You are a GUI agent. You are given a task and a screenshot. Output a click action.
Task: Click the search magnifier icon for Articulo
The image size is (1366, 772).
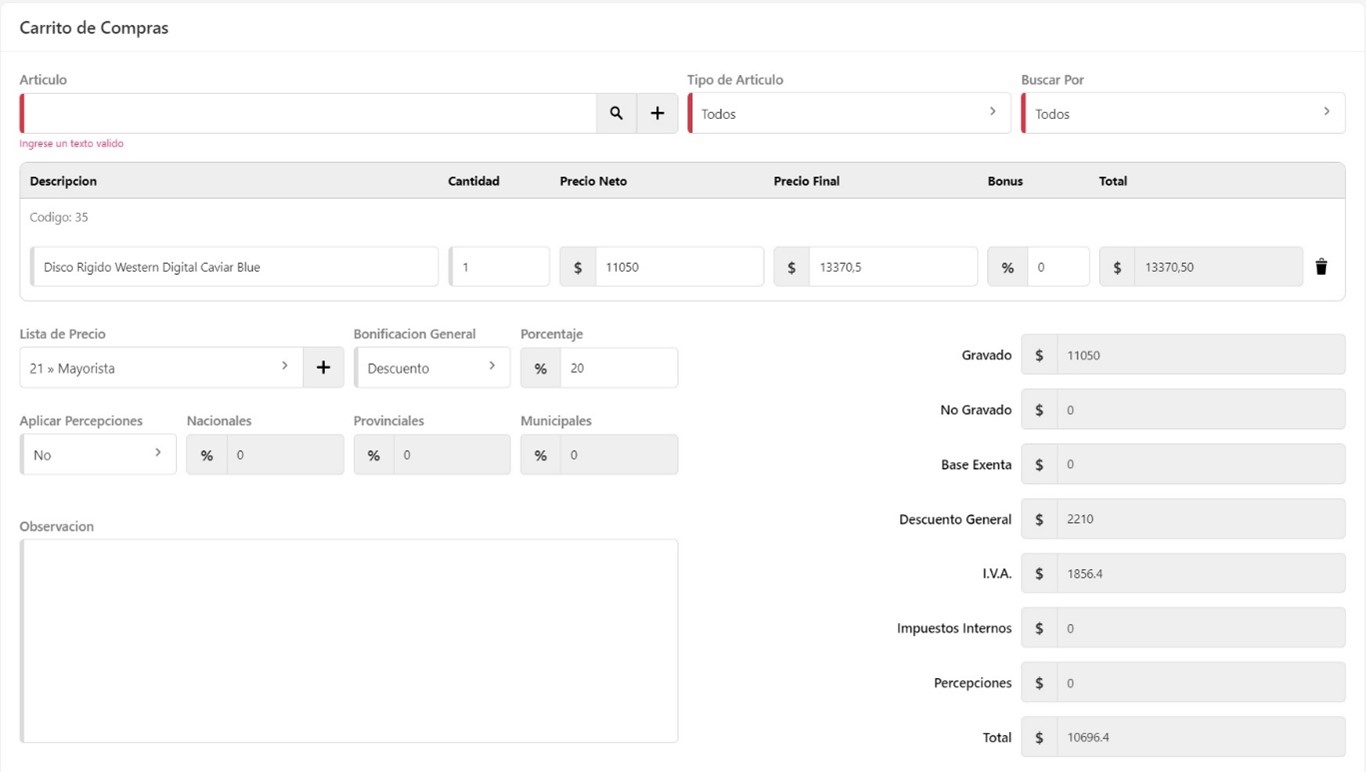(616, 114)
